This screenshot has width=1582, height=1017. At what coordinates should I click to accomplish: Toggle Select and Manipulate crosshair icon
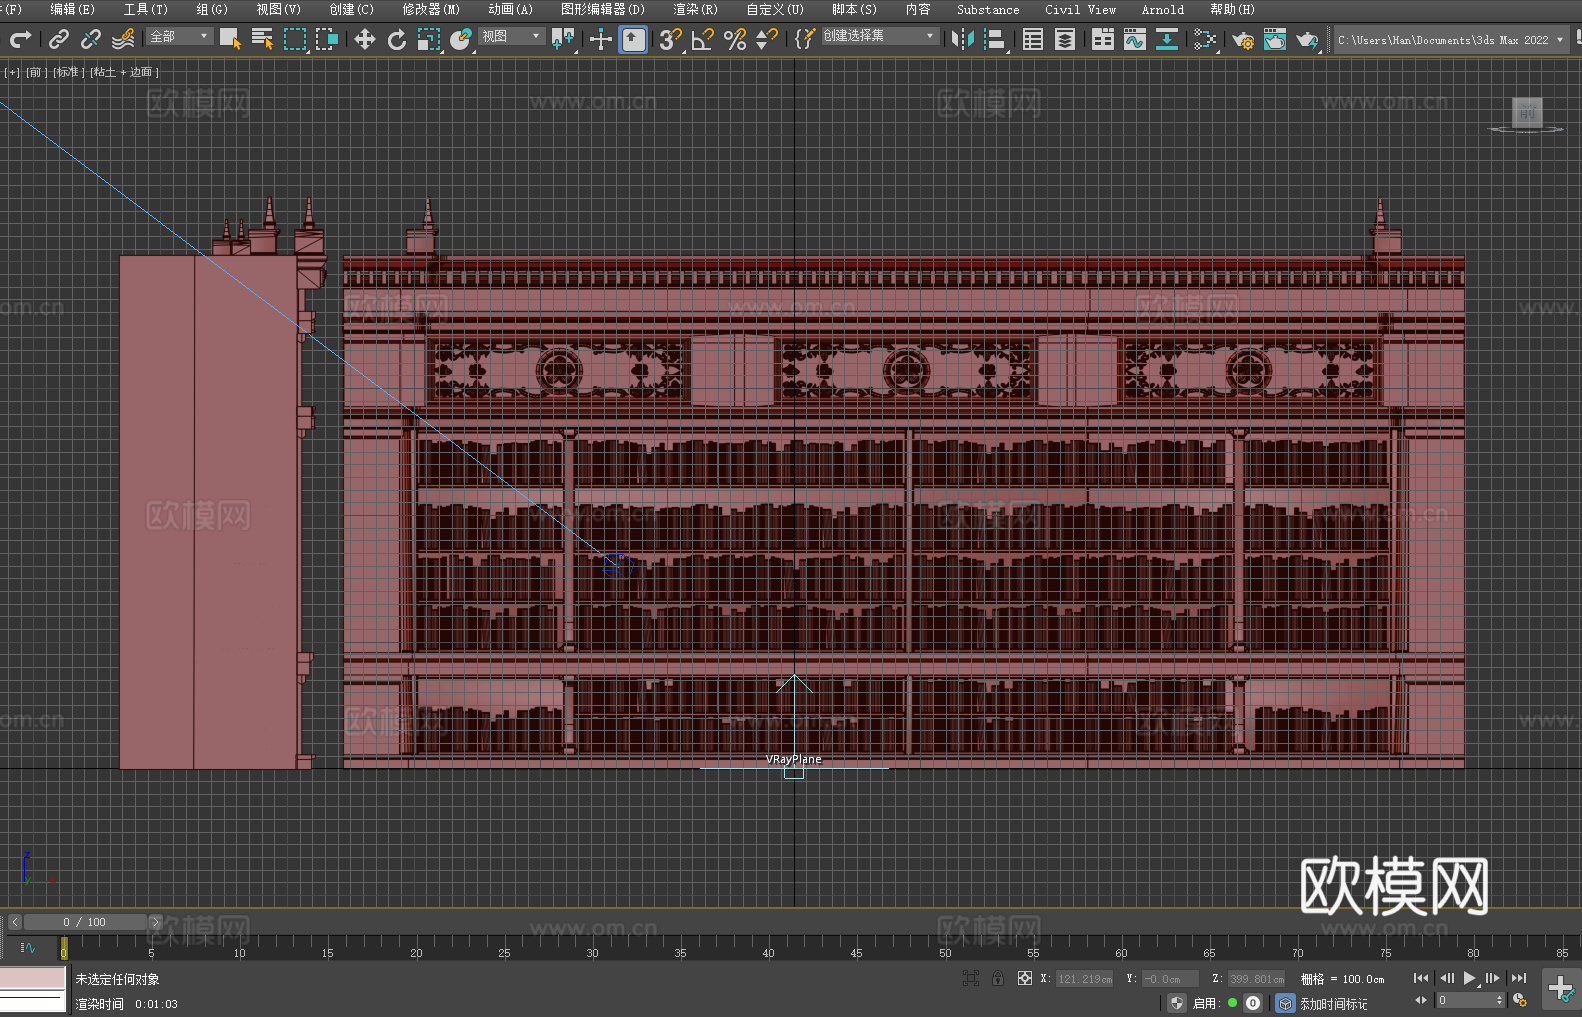click(601, 39)
